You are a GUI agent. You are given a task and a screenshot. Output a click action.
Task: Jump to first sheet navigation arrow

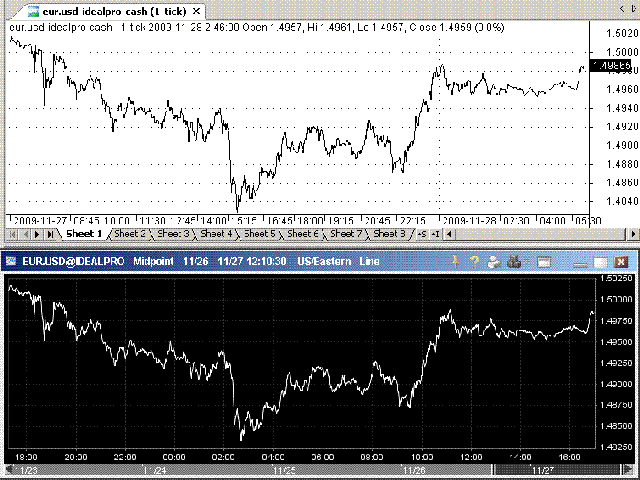[13, 234]
